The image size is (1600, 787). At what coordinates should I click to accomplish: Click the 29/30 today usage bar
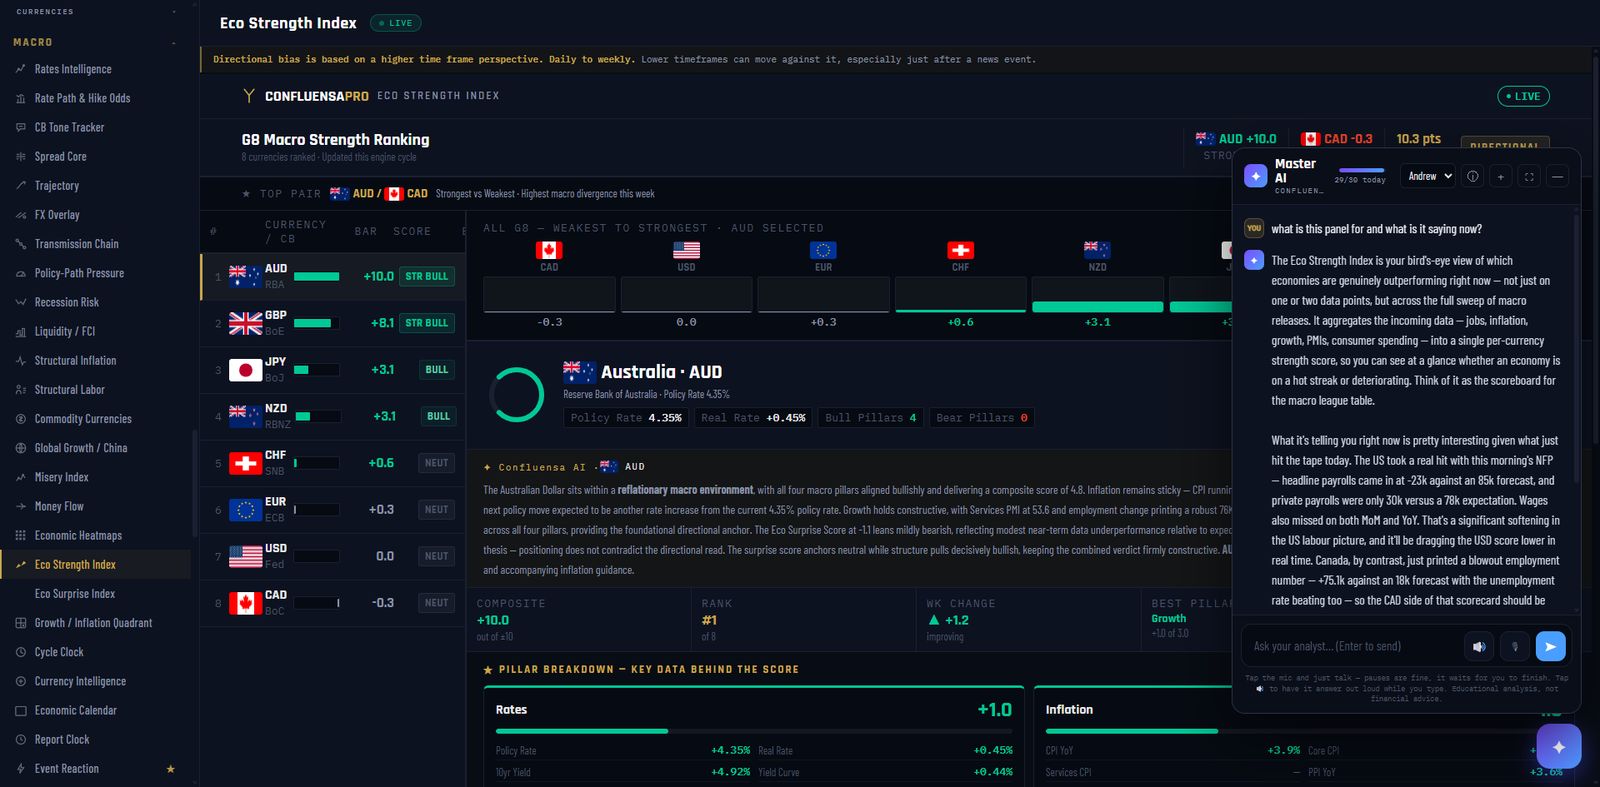pos(1361,170)
